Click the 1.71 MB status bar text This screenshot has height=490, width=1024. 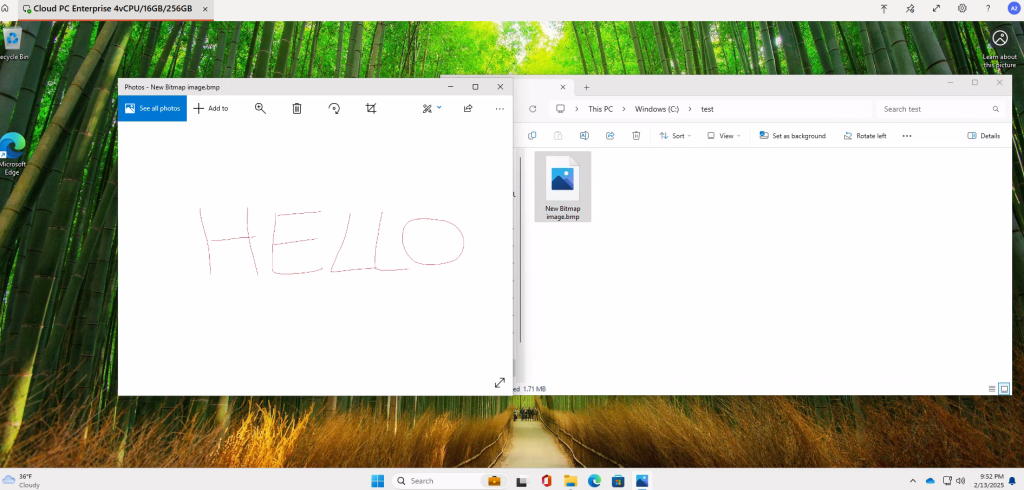tap(534, 389)
